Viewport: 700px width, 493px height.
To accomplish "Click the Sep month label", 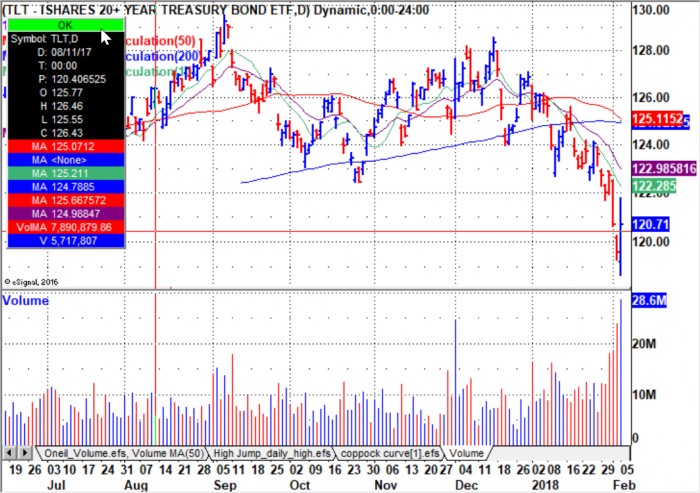I will pyautogui.click(x=225, y=485).
